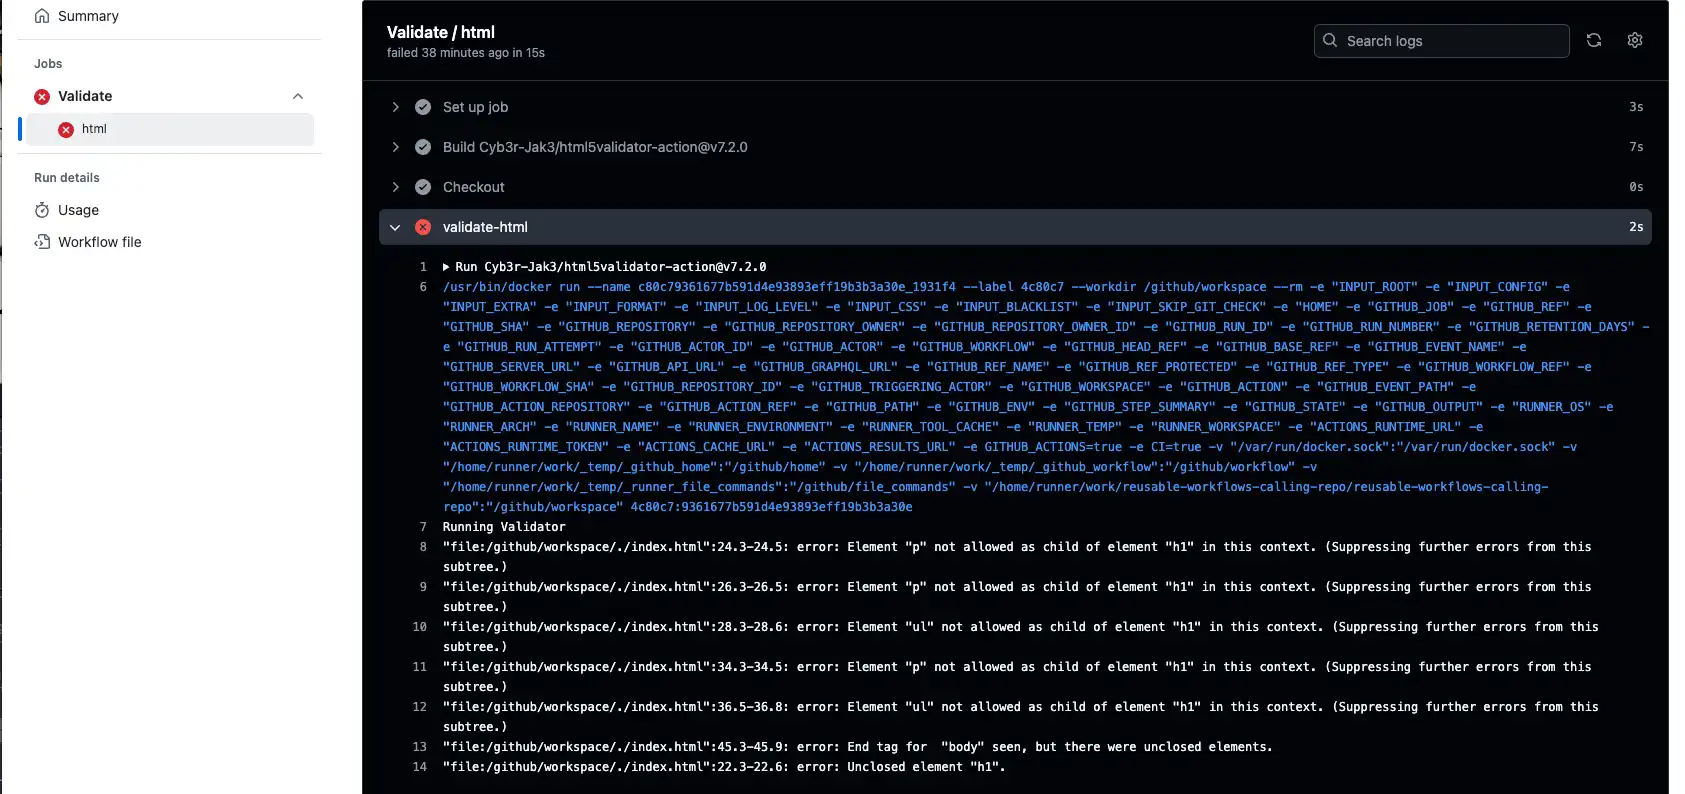This screenshot has height=794, width=1685.
Task: Click the Summary home icon
Action: 42,16
